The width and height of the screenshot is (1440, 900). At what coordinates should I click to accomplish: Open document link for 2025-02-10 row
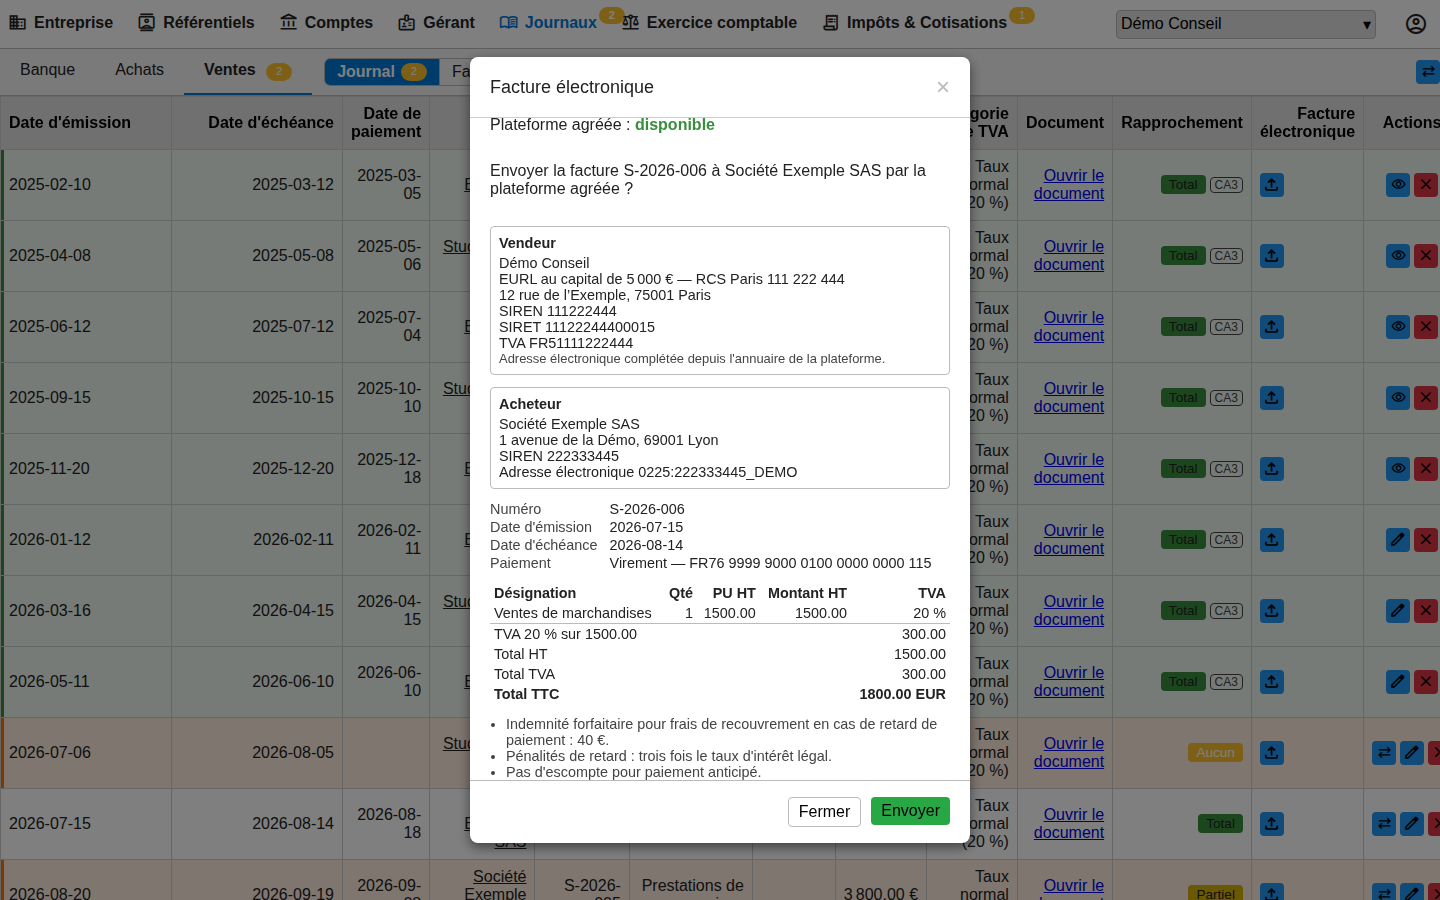pos(1069,185)
